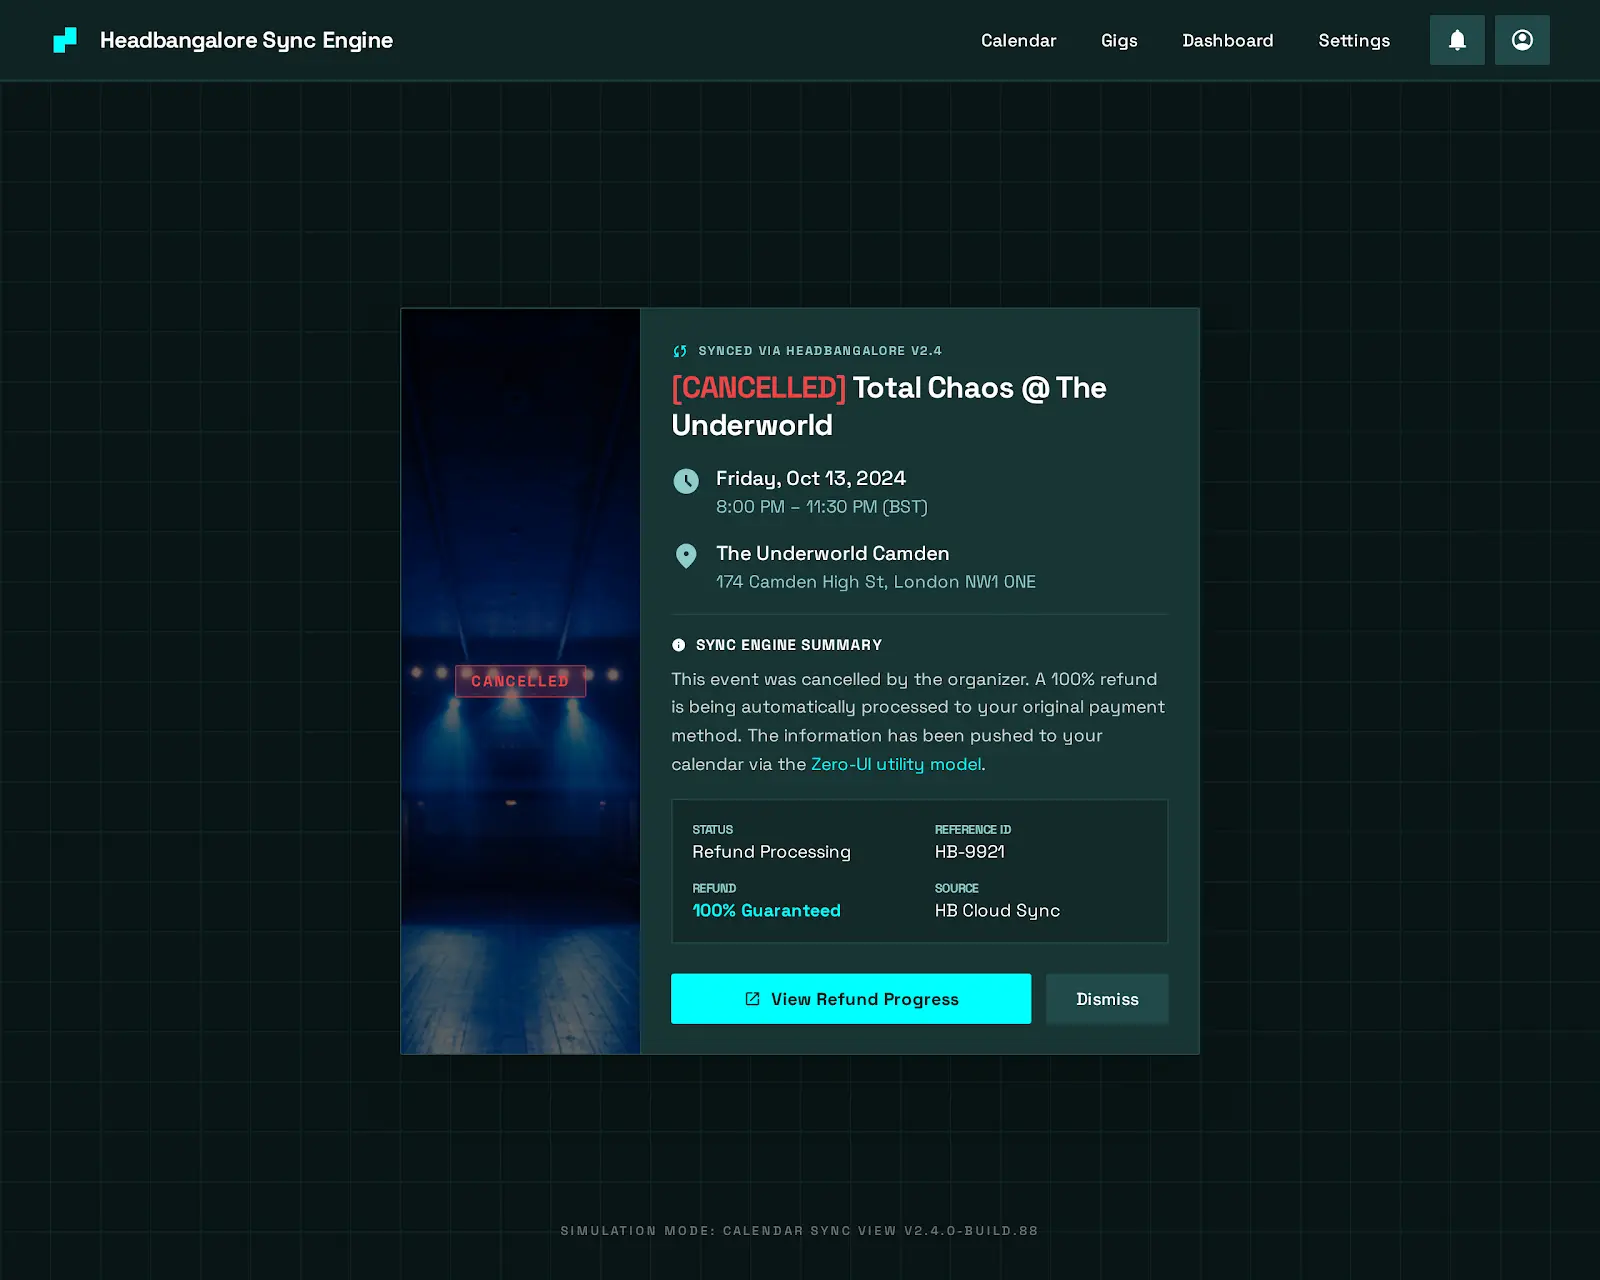Open the user account profile icon
The width and height of the screenshot is (1600, 1280).
pyautogui.click(x=1522, y=40)
